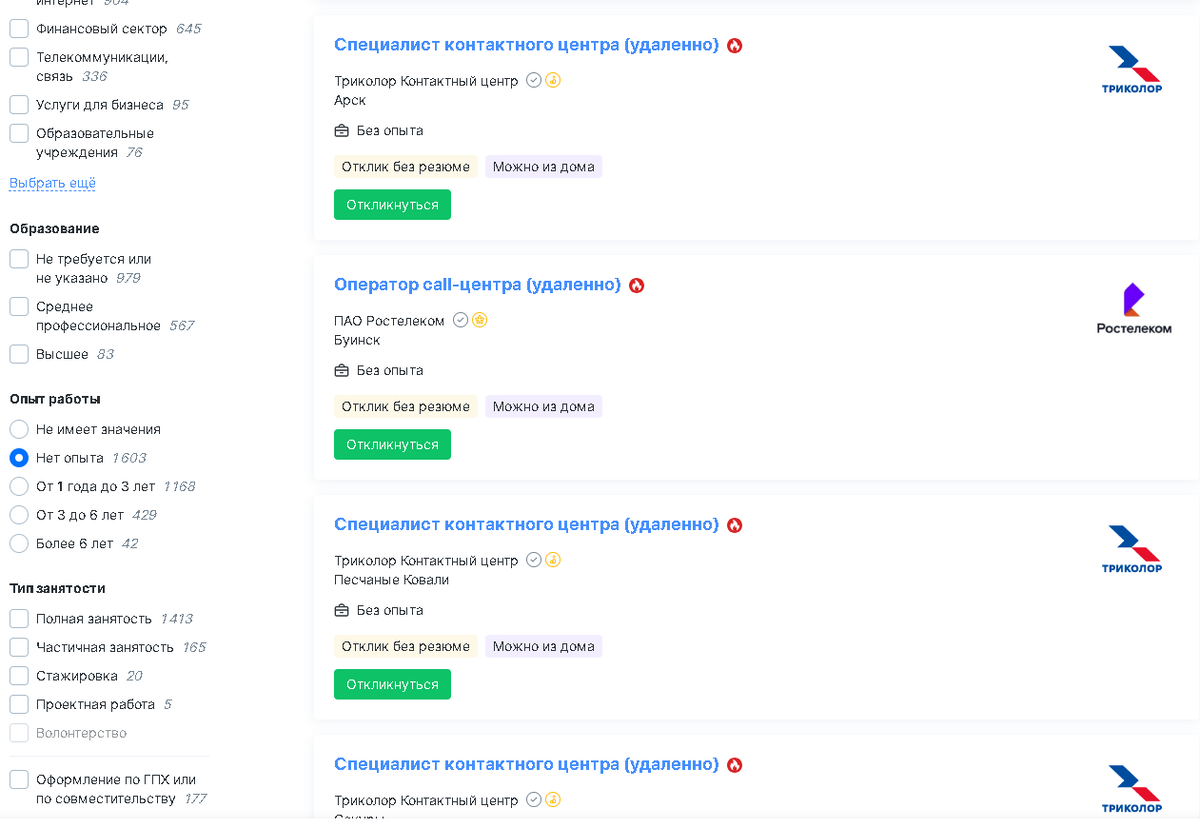
Task: Check the Не требуется или не указано education checkbox
Action: click(19, 259)
